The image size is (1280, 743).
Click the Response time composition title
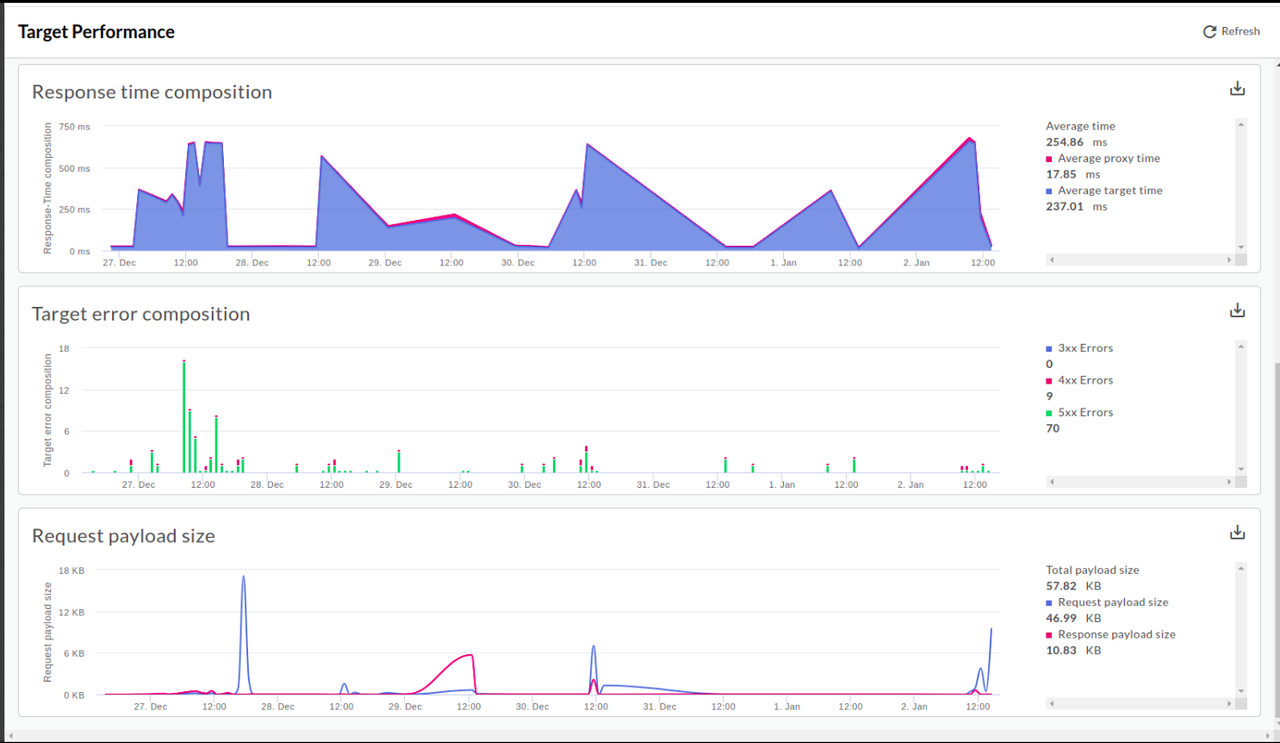pyautogui.click(x=152, y=92)
